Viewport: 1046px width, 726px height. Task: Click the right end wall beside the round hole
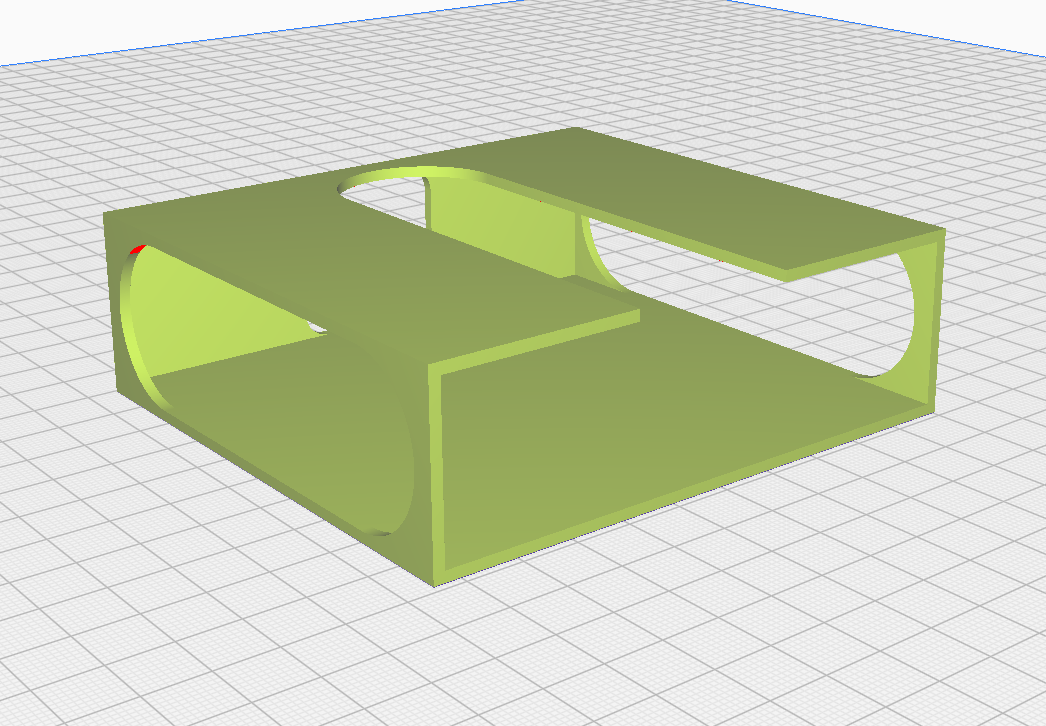point(931,320)
